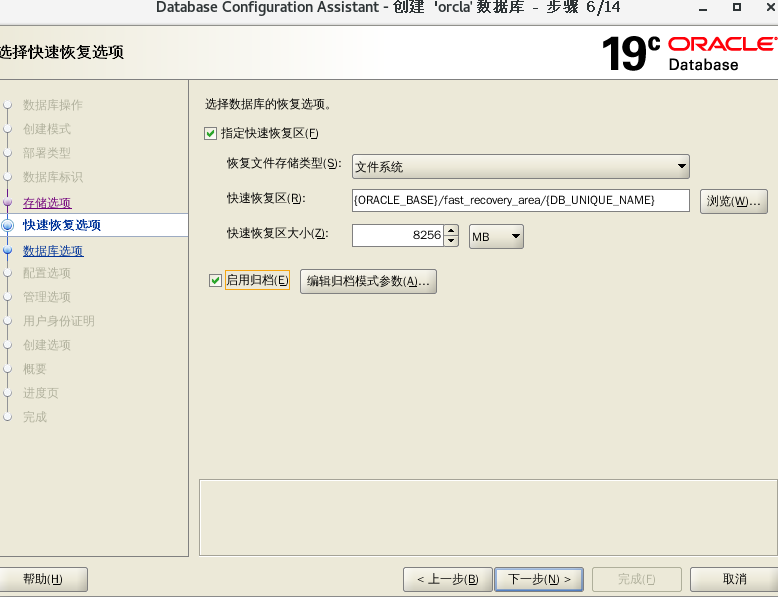Click the 浏览 browse button
This screenshot has width=778, height=597.
click(x=733, y=201)
